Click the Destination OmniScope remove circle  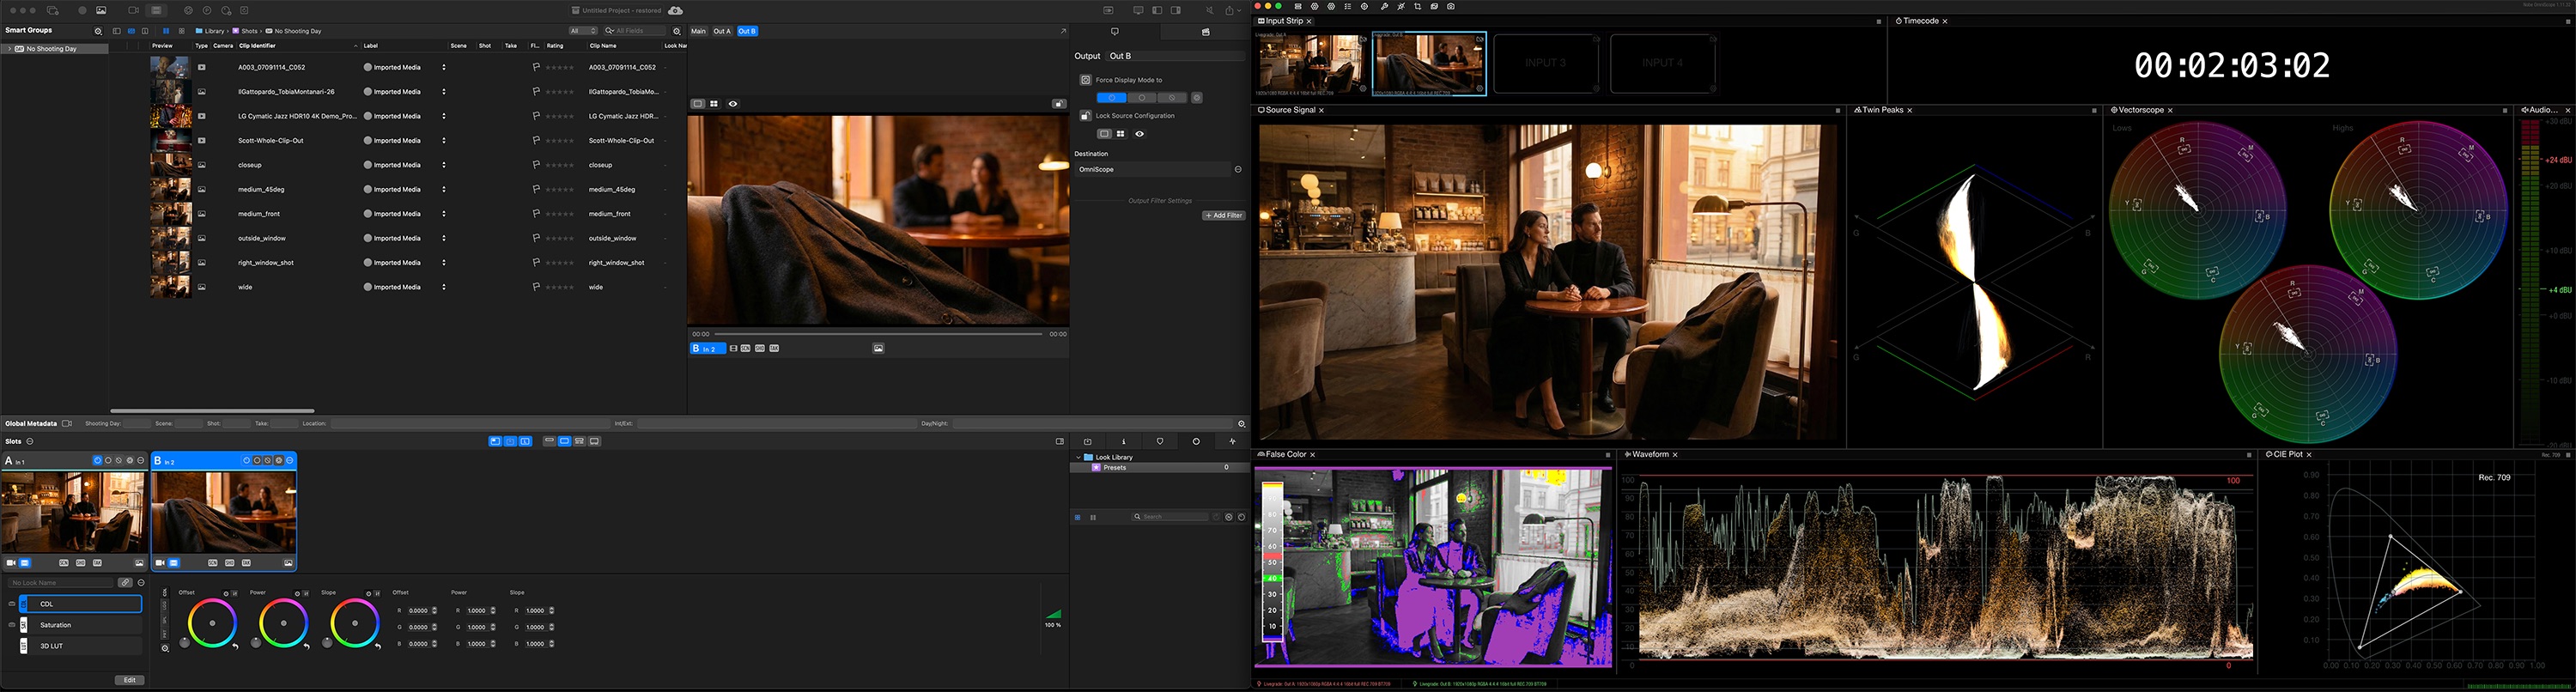[x=1238, y=170]
